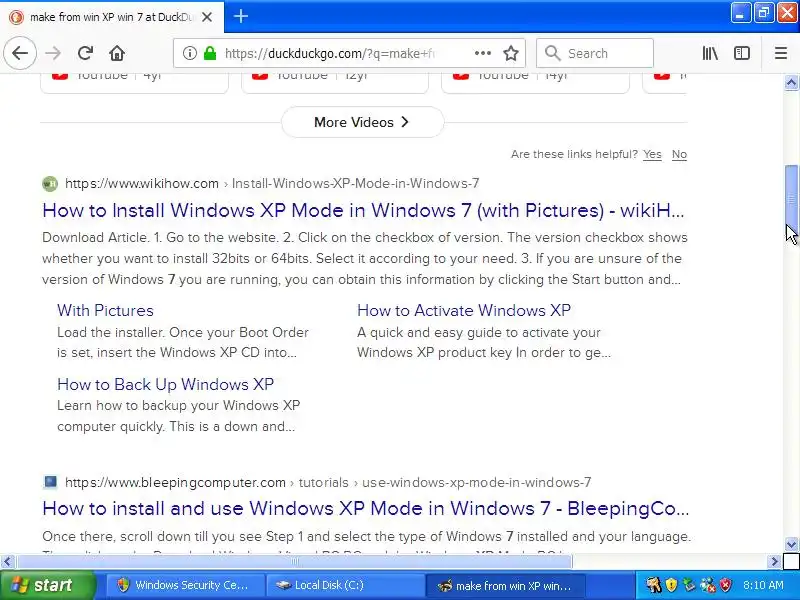
Task: Click the BleepingComputer 'Once there, scroll down' snippet
Action: click(x=366, y=537)
